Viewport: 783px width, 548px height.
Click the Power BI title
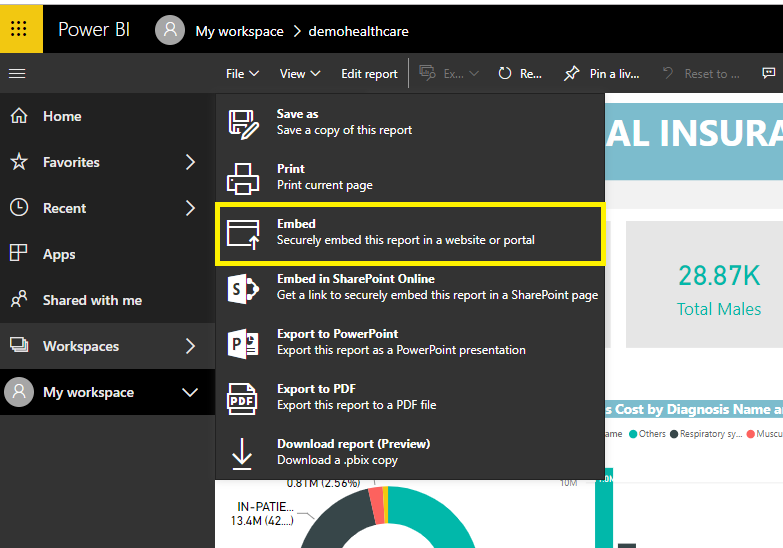click(x=94, y=29)
